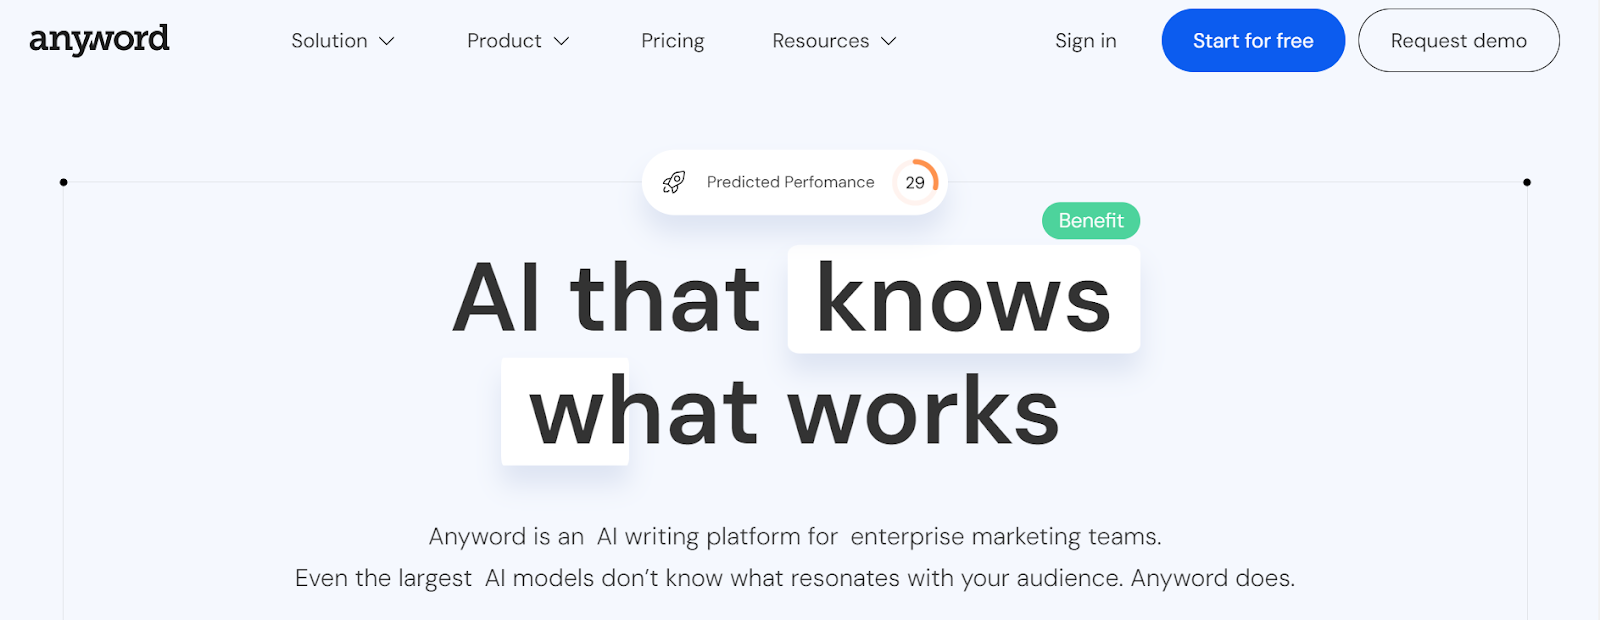The image size is (1600, 620).
Task: Click the Start for free button
Action: coord(1253,40)
